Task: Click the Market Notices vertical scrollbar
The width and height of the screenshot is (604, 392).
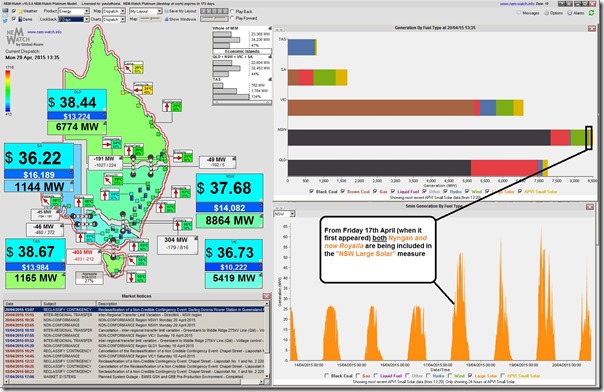Action: [267, 340]
